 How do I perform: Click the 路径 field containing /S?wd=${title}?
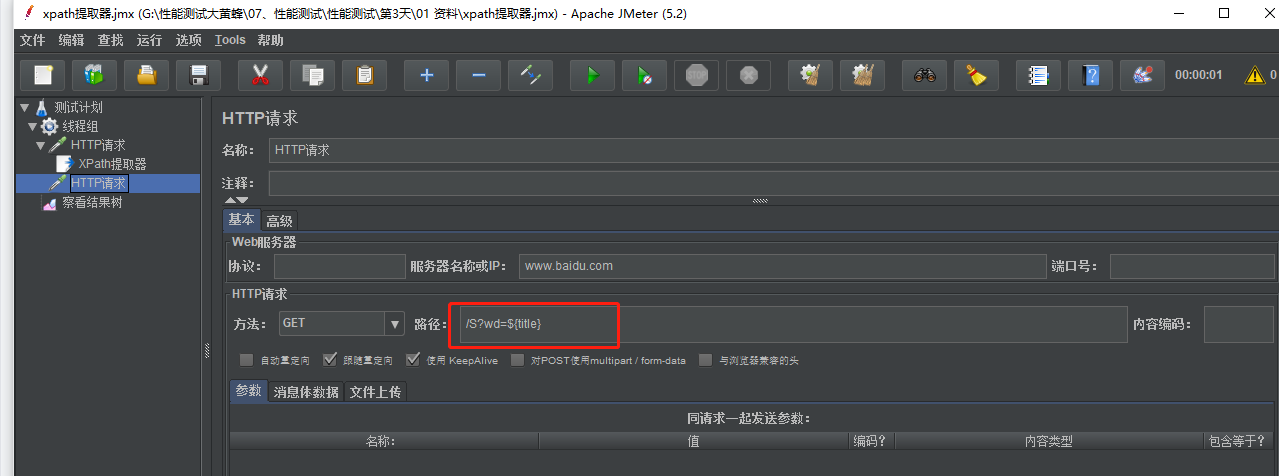[792, 324]
